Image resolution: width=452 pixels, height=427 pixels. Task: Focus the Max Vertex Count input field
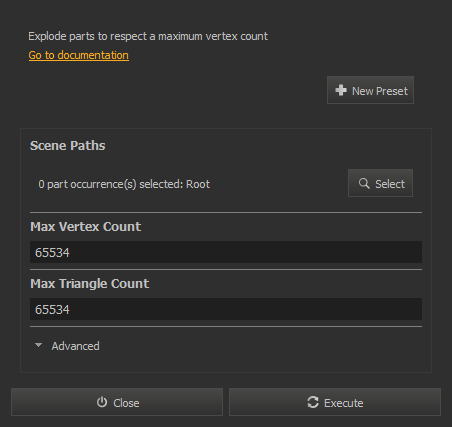pos(226,252)
